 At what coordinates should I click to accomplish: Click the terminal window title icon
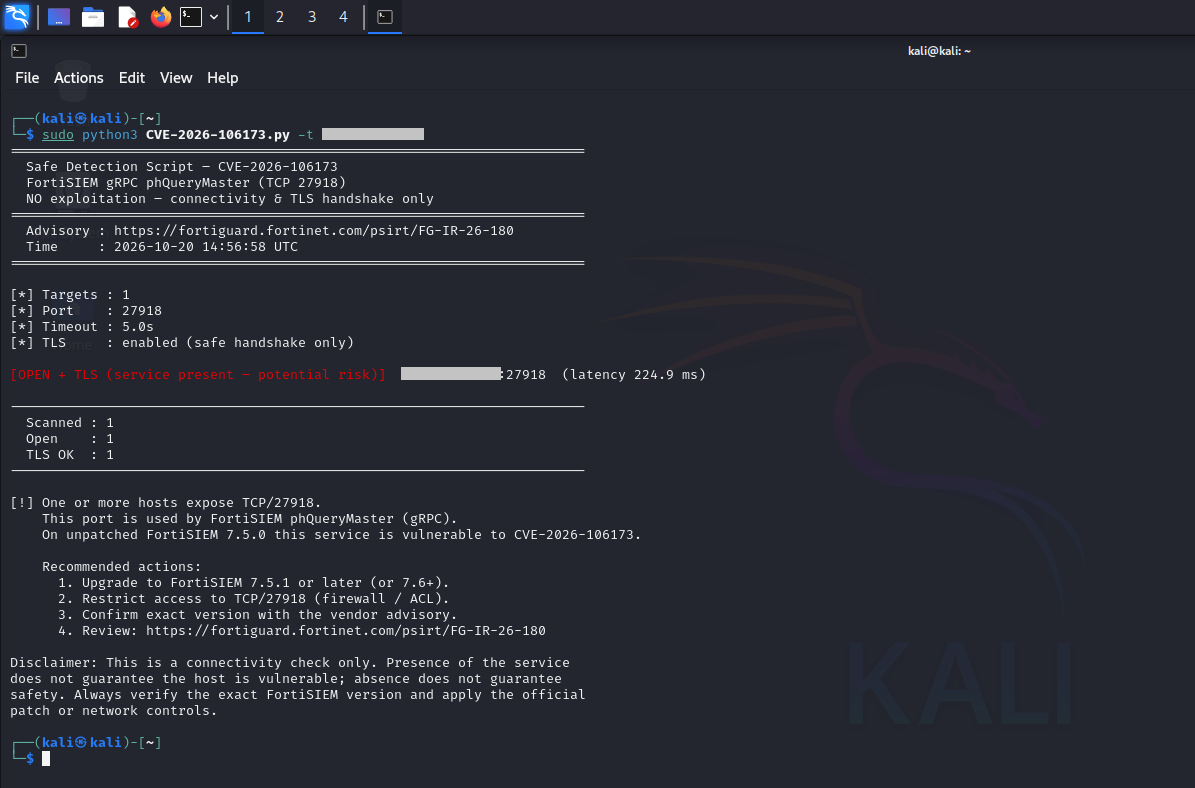click(x=19, y=51)
